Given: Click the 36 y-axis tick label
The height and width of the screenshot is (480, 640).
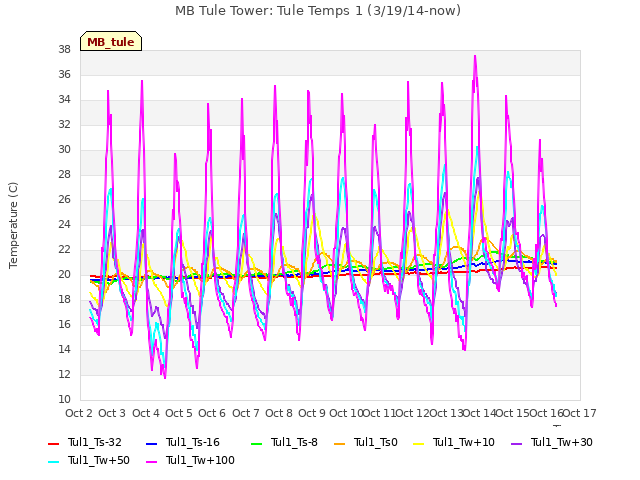Looking at the screenshot, I should coord(64,75).
